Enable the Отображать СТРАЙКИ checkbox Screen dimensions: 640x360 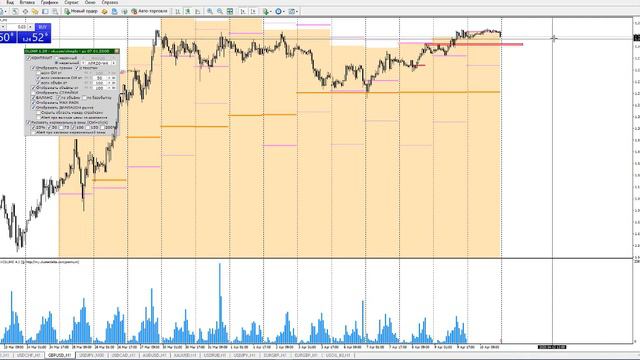coord(33,93)
